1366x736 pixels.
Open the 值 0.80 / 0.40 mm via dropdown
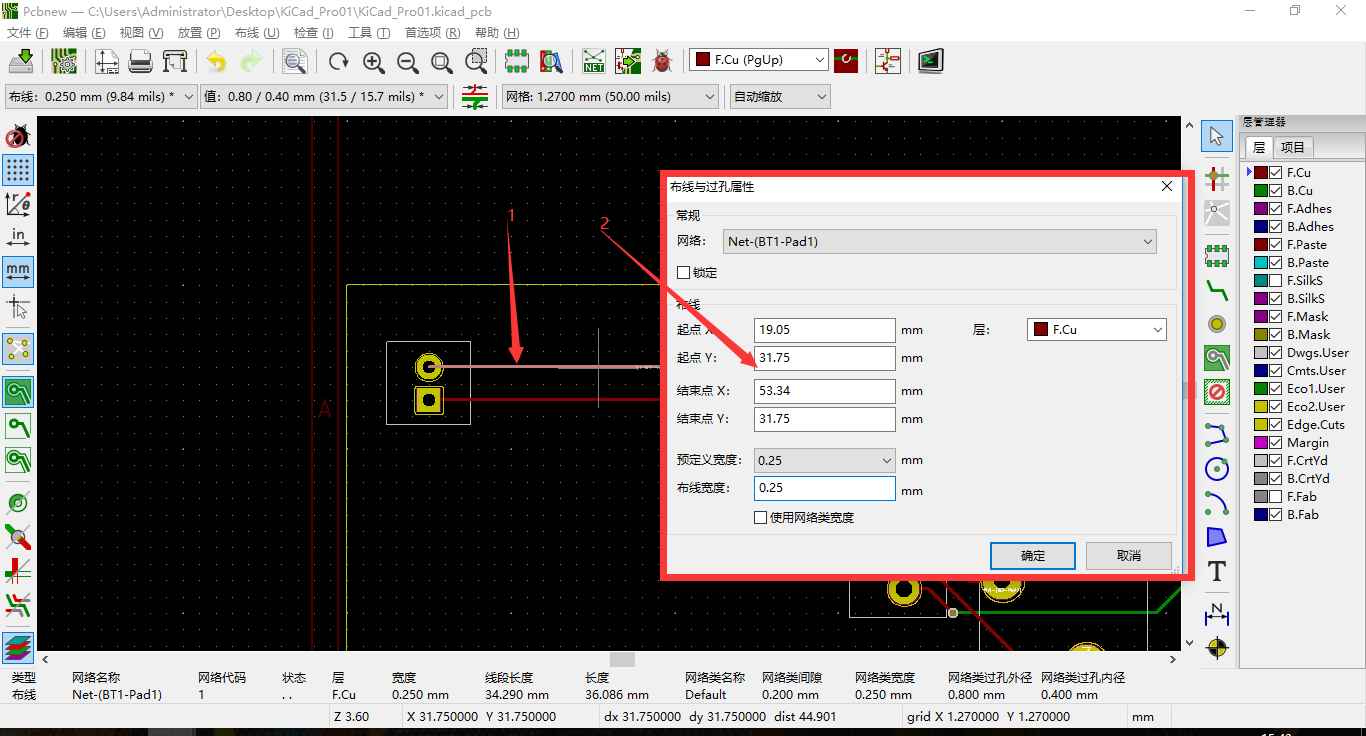pyautogui.click(x=325, y=97)
